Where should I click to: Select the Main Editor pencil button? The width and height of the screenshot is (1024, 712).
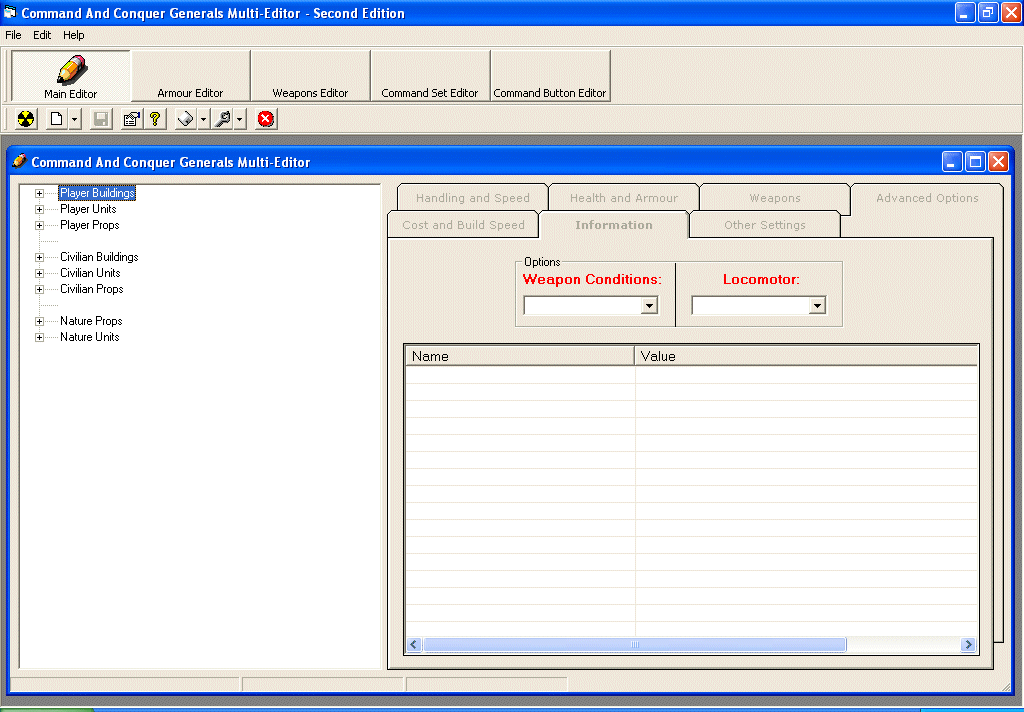coord(71,76)
